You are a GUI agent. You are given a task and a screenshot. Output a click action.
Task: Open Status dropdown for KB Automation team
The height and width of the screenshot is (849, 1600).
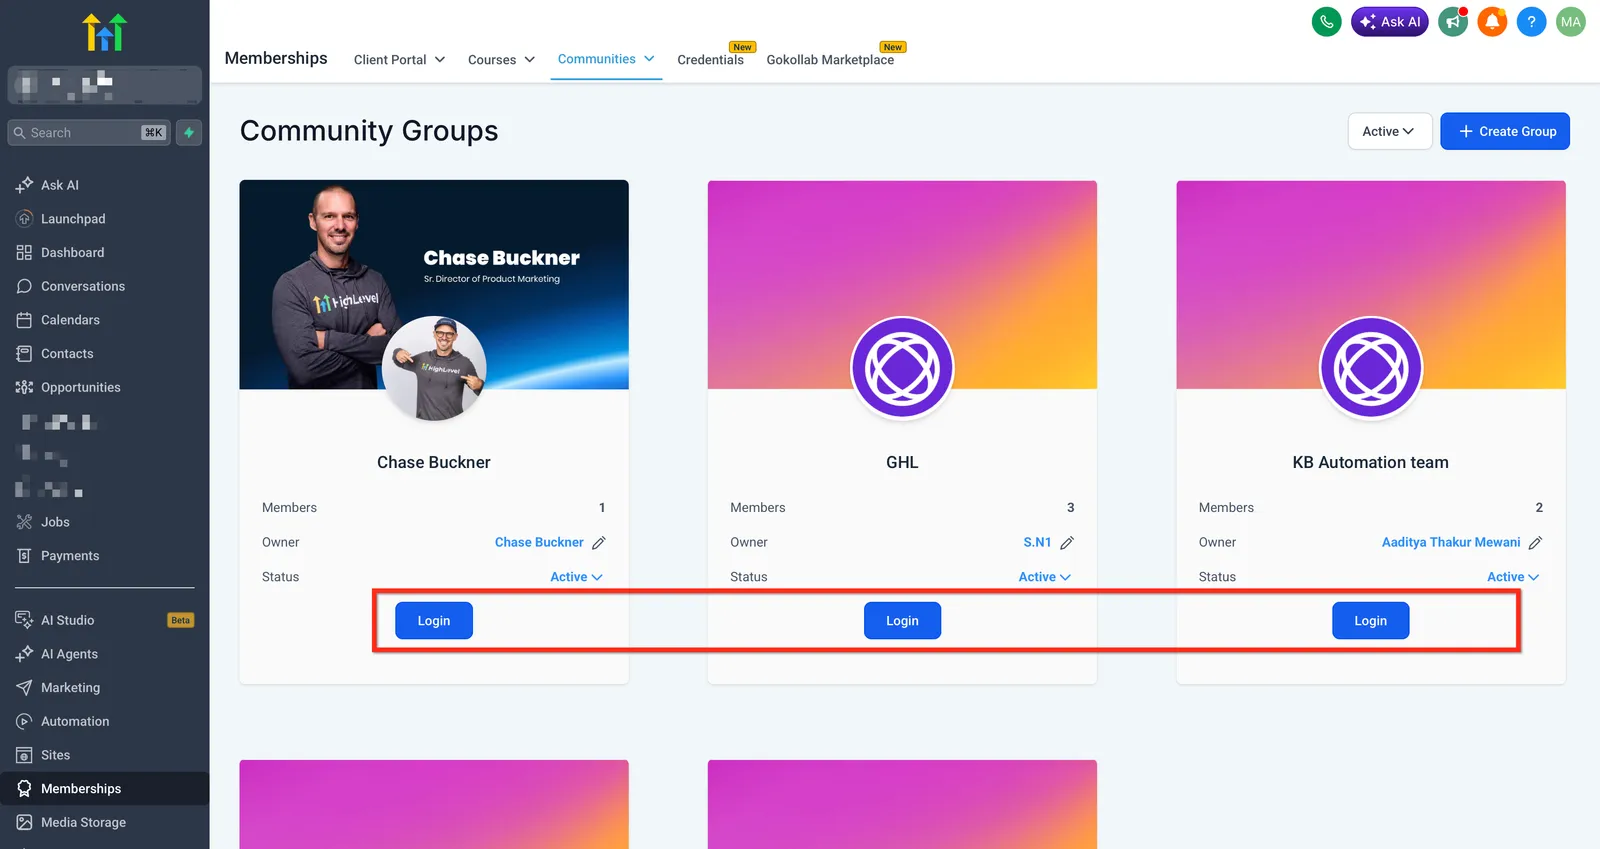click(x=1512, y=577)
